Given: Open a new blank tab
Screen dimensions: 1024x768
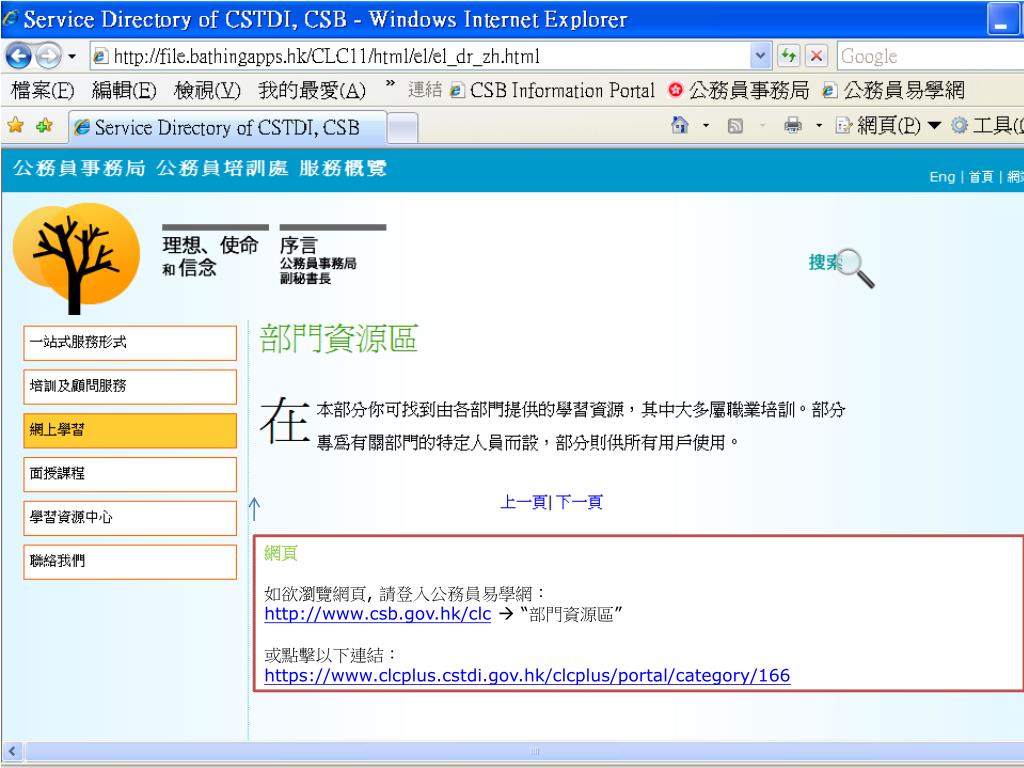Looking at the screenshot, I should click(x=402, y=127).
